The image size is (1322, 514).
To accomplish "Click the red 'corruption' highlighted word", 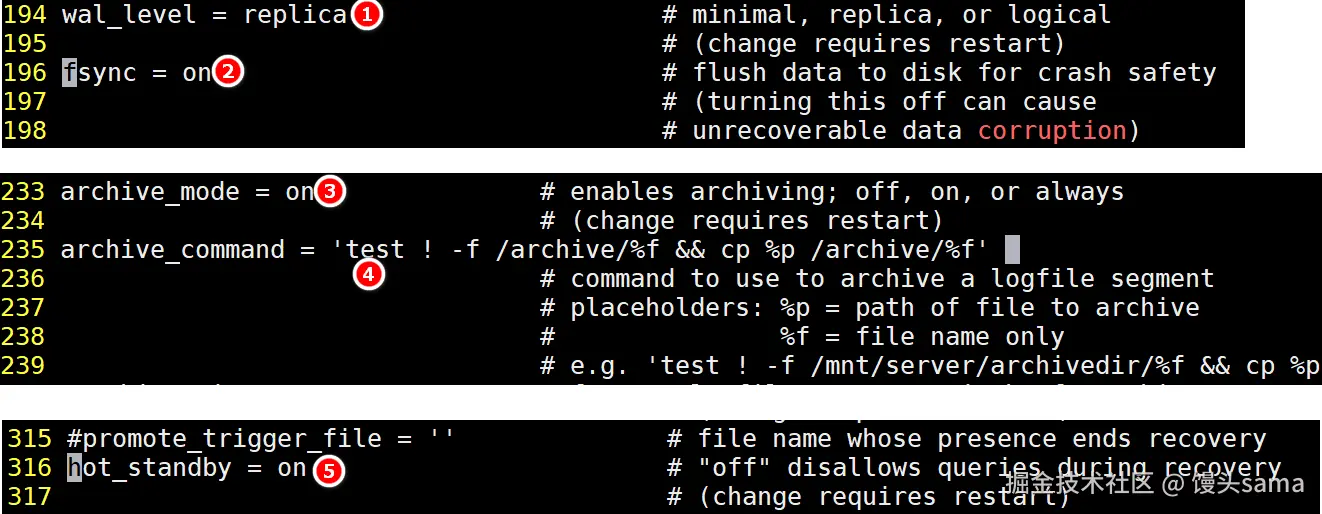I will coord(1052,131).
